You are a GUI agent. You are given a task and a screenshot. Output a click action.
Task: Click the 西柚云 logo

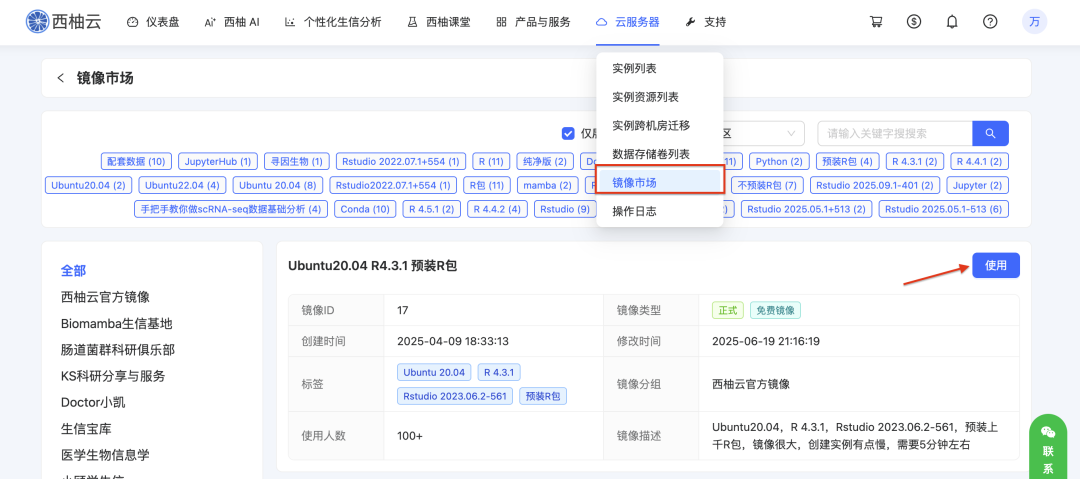point(63,22)
